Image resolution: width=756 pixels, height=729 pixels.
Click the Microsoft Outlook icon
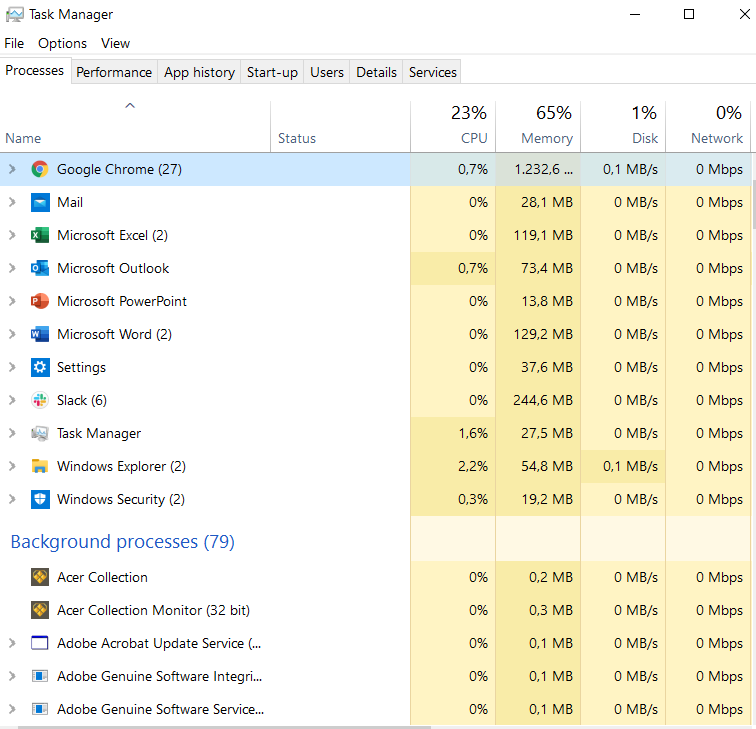pos(40,268)
